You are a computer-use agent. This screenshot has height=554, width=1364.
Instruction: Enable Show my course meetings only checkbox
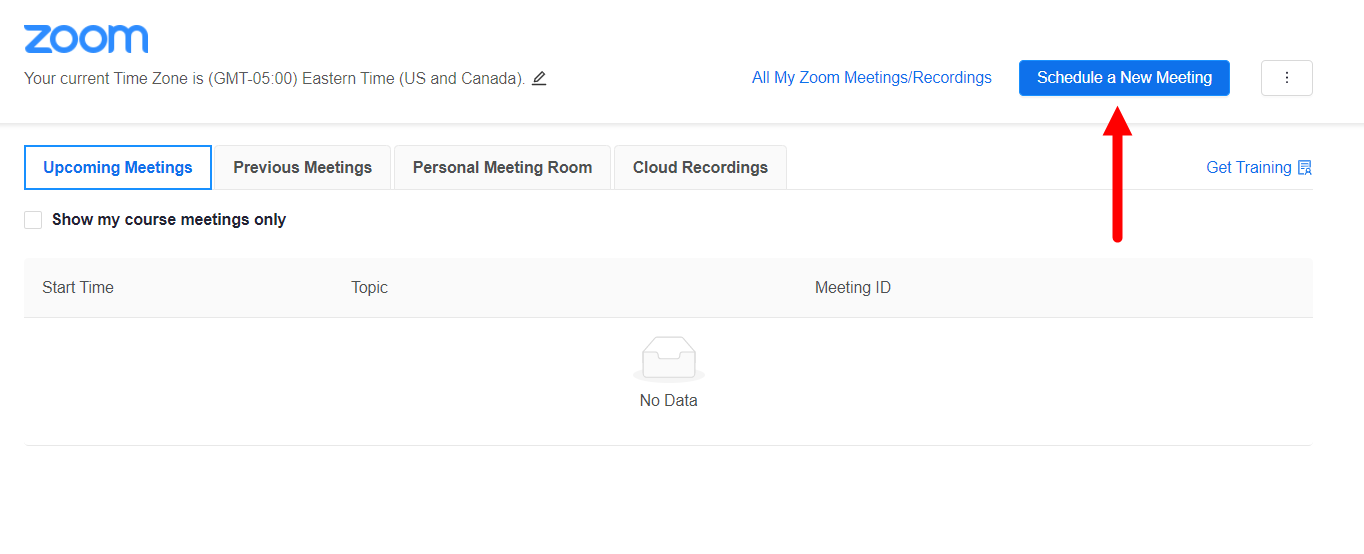pos(33,220)
